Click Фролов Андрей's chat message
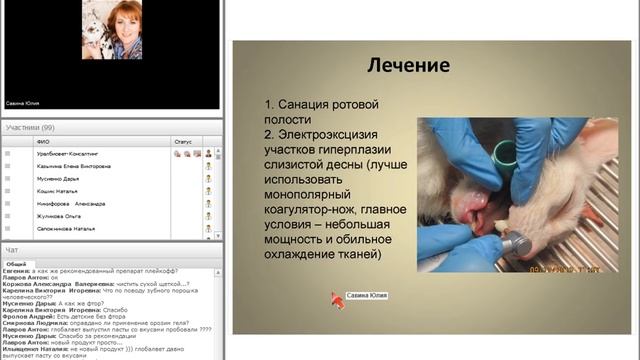This screenshot has height=360, width=640. [64, 316]
